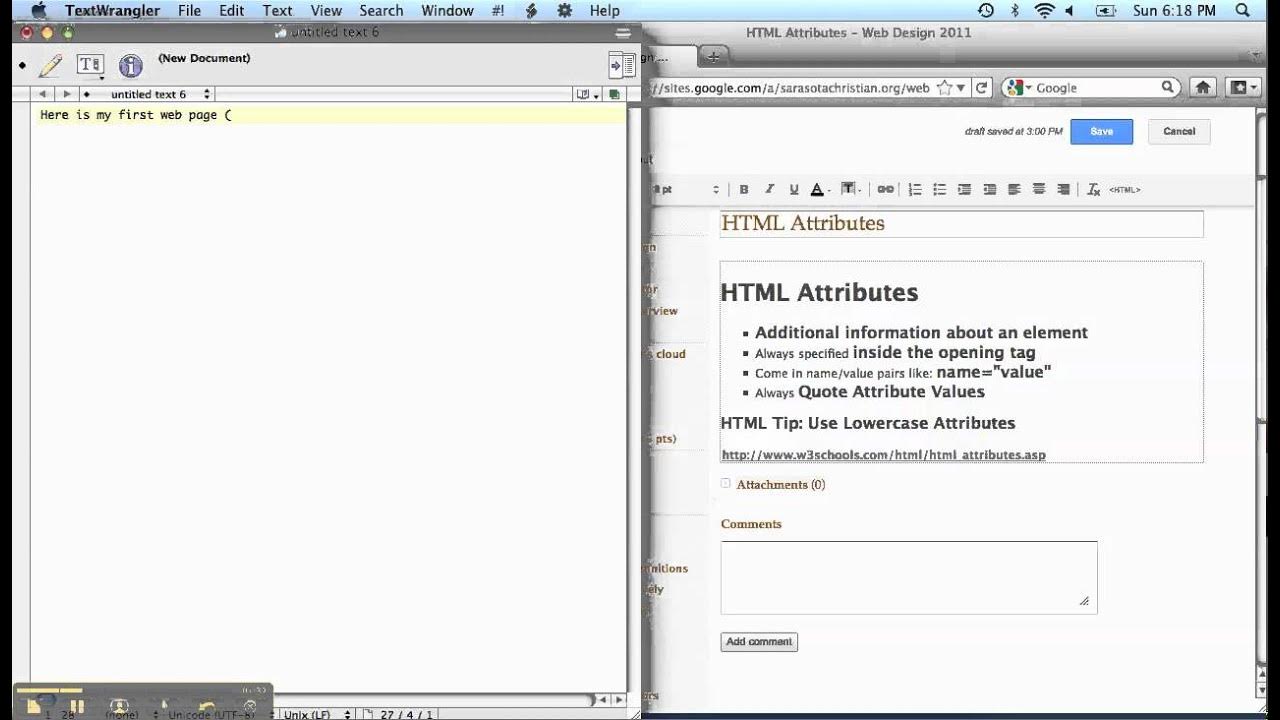Toggle the documents drawer icon

pyautogui.click(x=621, y=66)
